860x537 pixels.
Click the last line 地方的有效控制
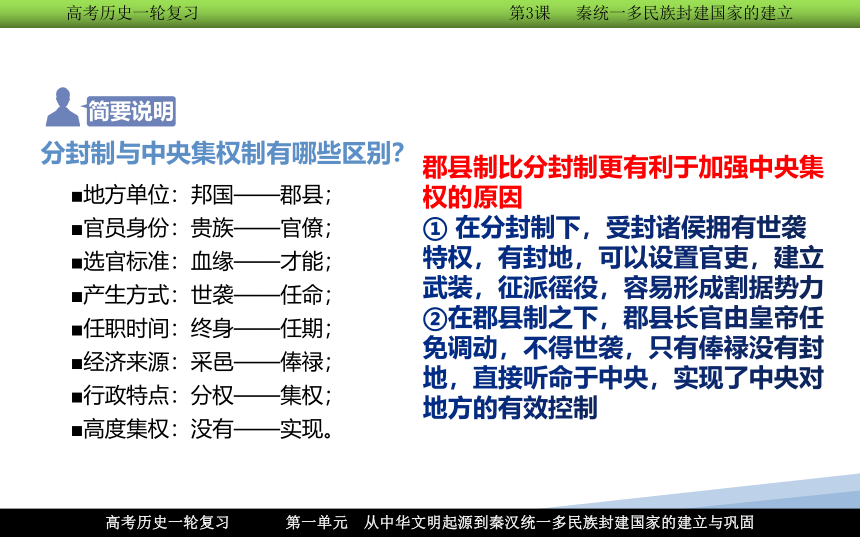(x=510, y=408)
